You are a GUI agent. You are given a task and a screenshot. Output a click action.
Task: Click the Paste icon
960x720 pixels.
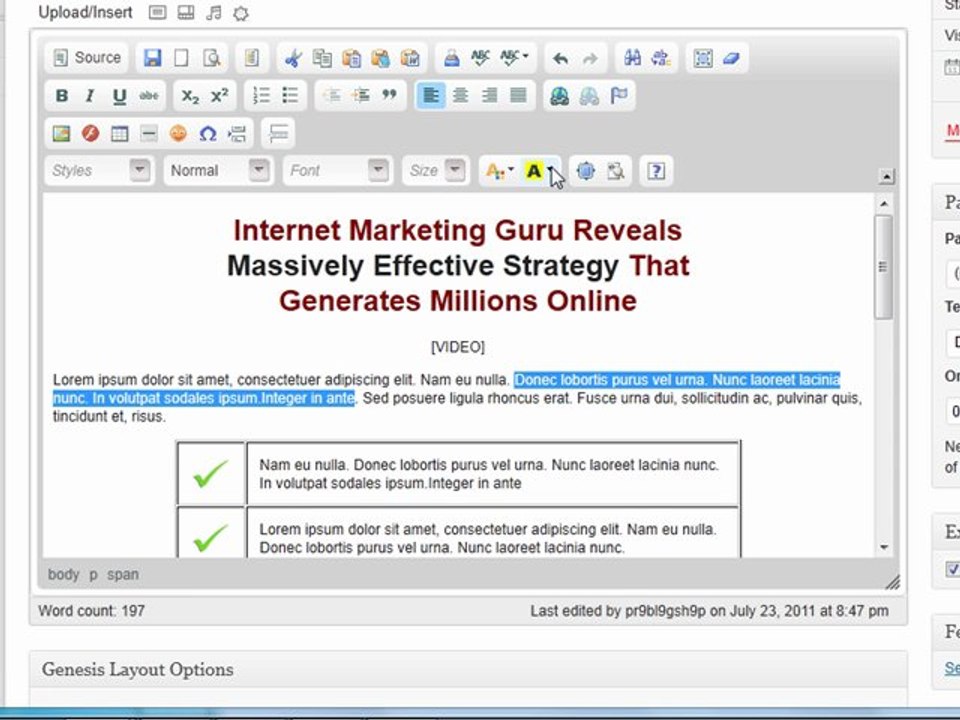(351, 58)
